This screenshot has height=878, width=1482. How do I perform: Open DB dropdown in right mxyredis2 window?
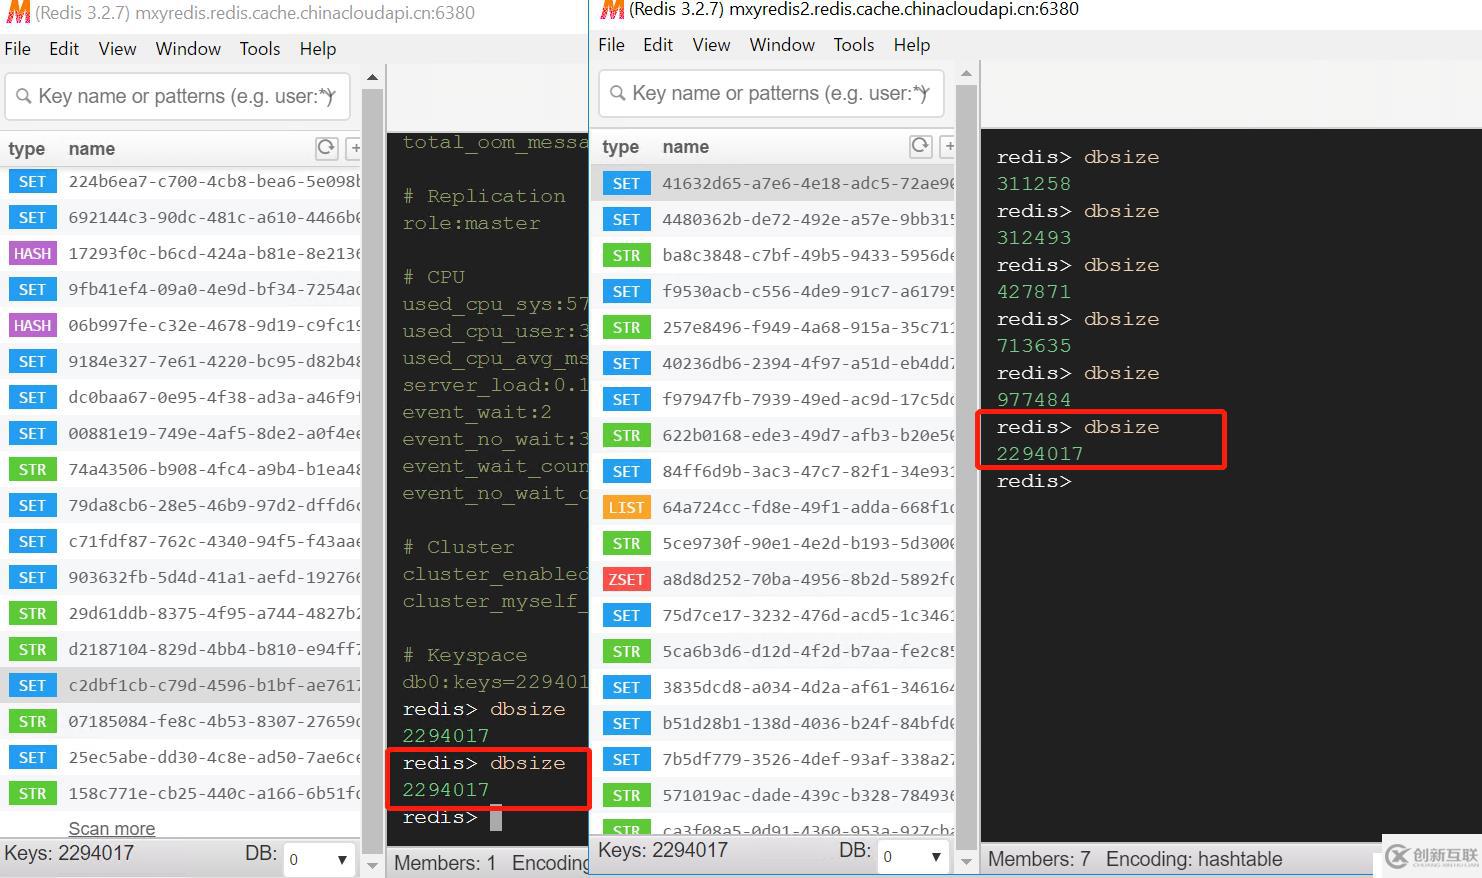tap(913, 856)
